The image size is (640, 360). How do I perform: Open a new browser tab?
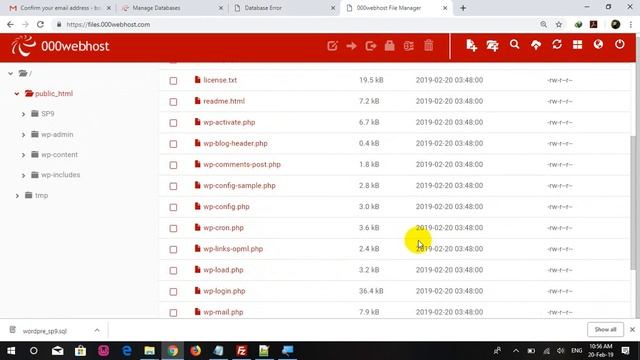click(463, 8)
